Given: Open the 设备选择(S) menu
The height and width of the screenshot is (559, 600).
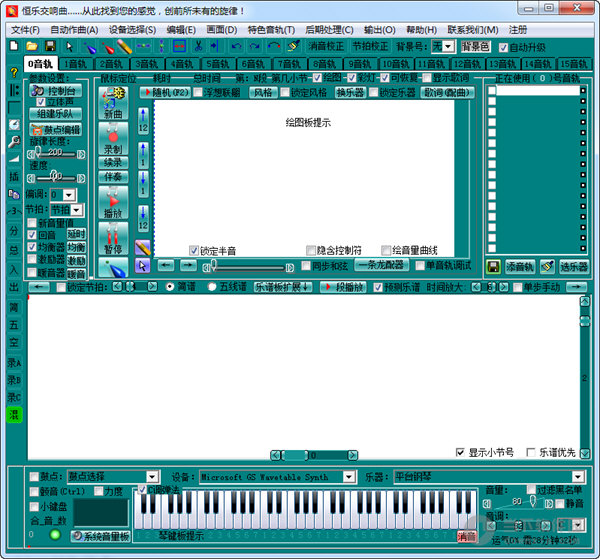Looking at the screenshot, I should click(x=132, y=30).
